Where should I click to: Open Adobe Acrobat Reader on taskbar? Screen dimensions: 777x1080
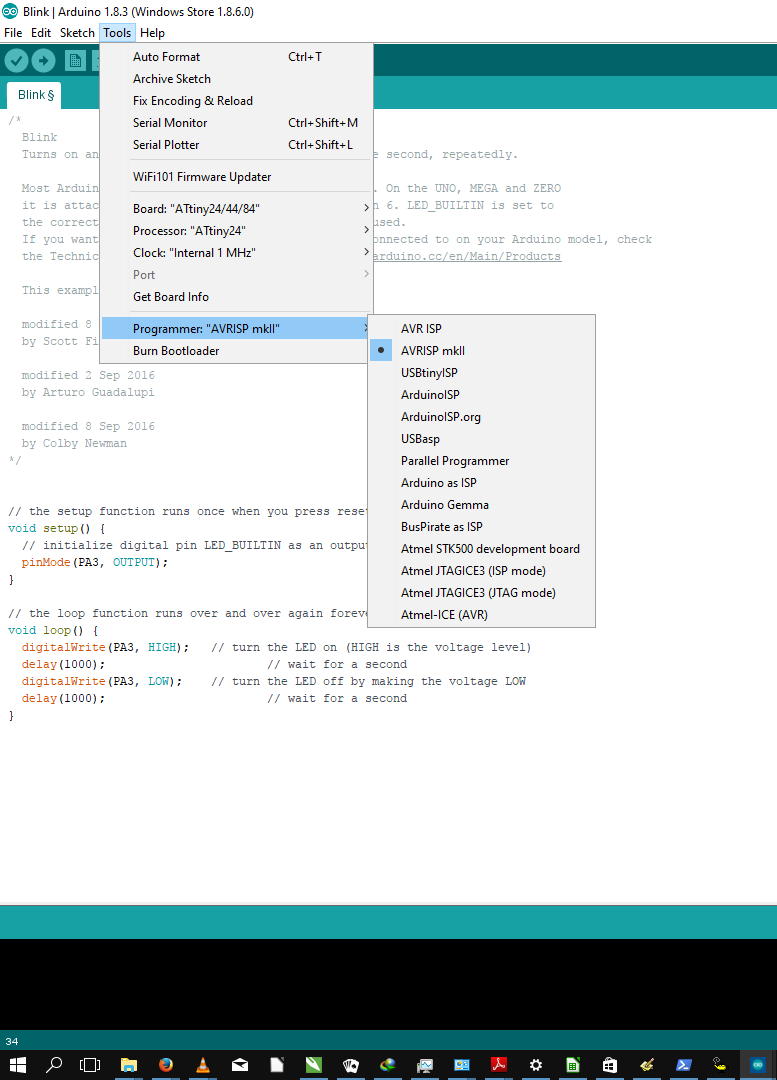499,1065
